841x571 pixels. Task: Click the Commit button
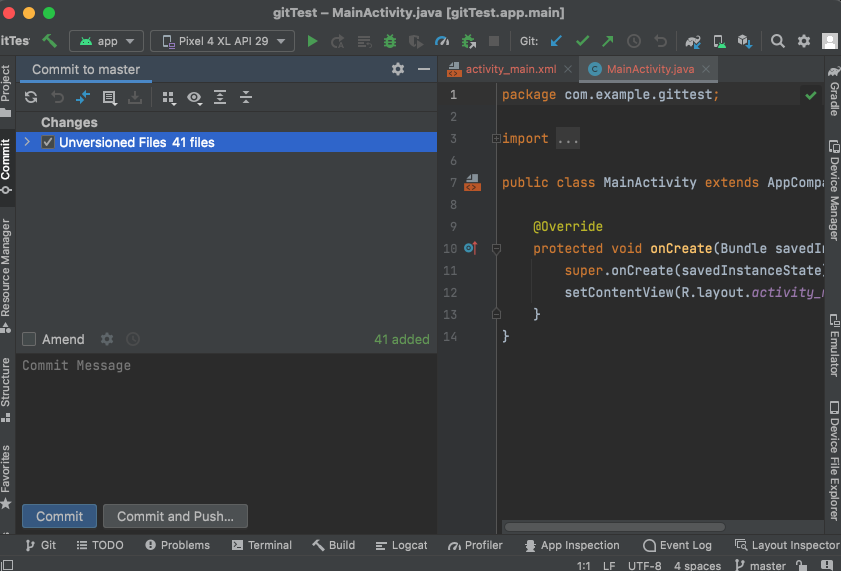point(59,516)
